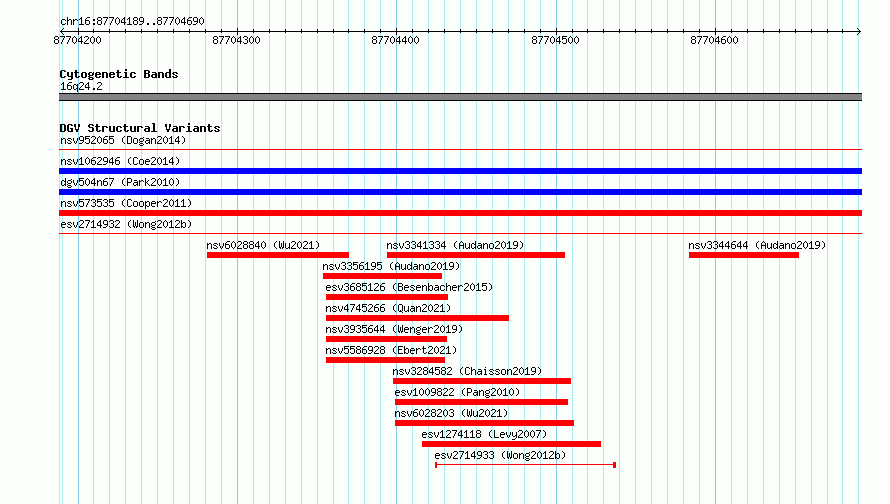Click the 16q24.2 band label
This screenshot has width=890, height=504.
(81, 86)
